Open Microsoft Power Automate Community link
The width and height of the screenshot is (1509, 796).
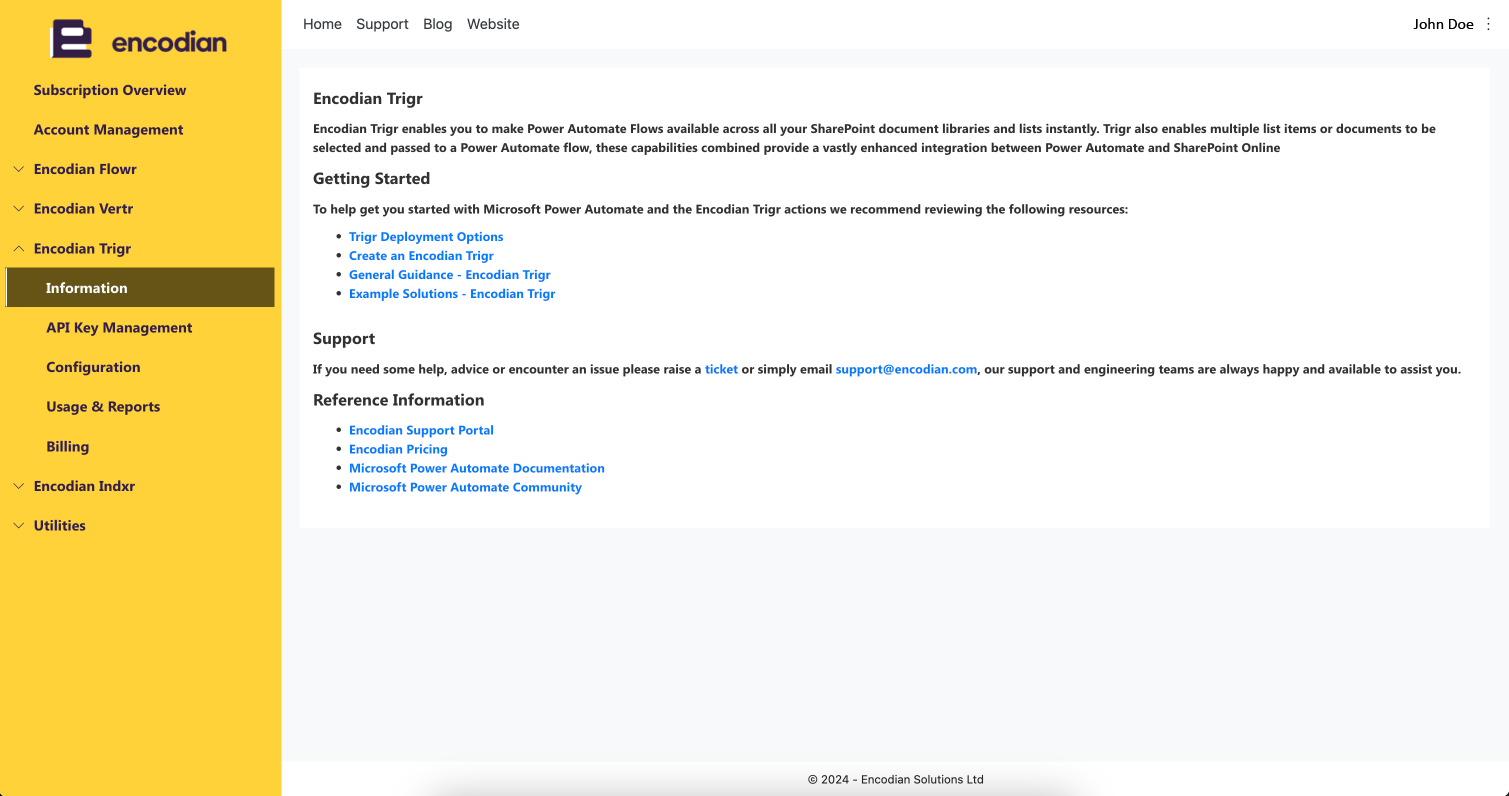[465, 487]
